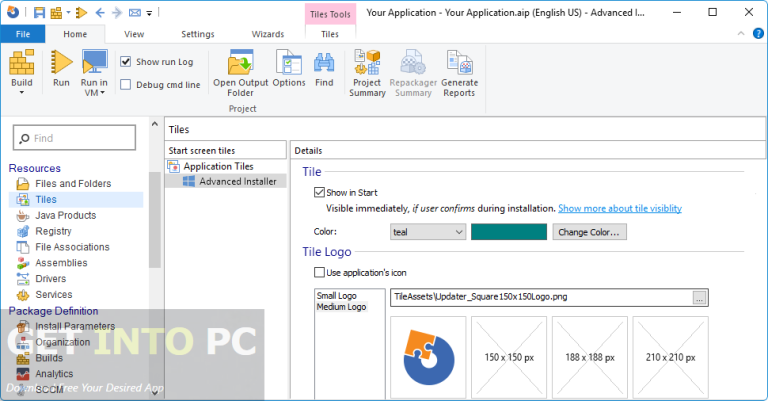This screenshot has height=401, width=768.
Task: Click the Run play icon
Action: click(61, 62)
